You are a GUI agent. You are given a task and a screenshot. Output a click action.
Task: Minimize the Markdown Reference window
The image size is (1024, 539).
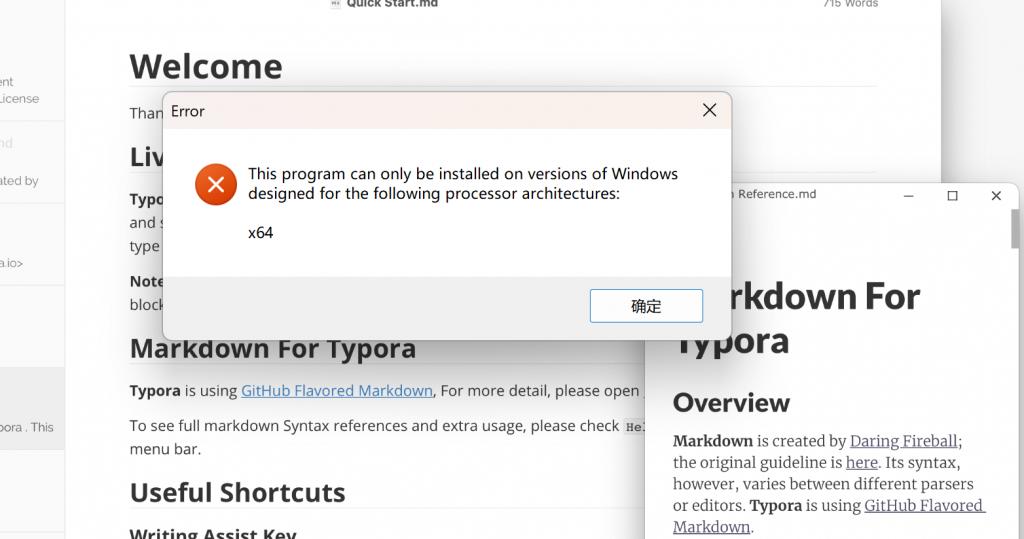point(908,195)
